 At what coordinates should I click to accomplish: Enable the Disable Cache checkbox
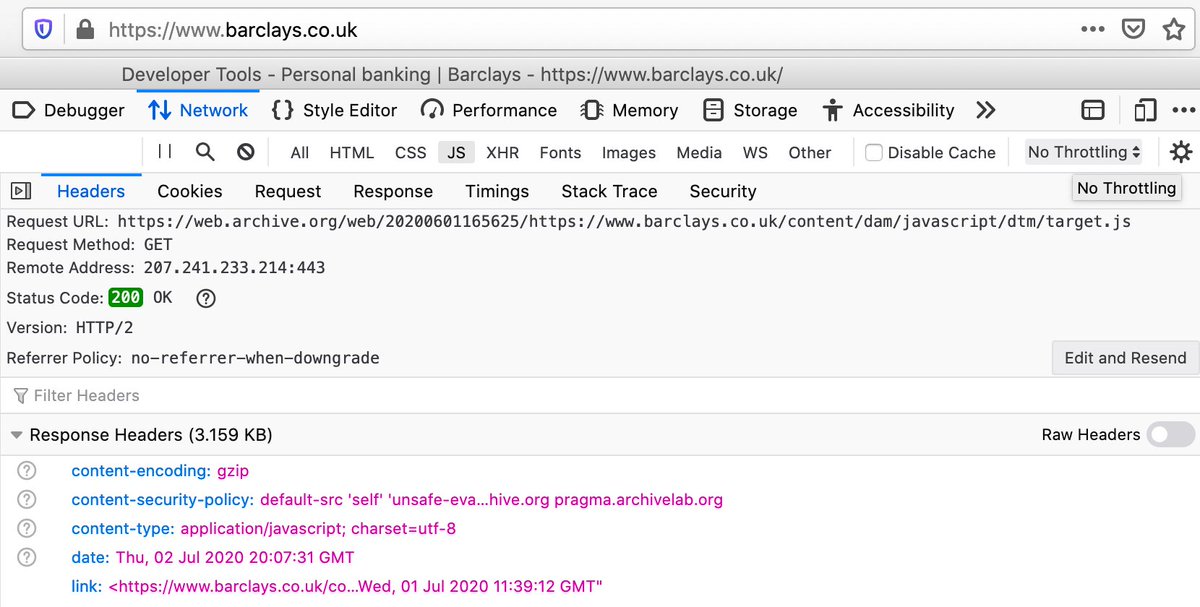pyautogui.click(x=874, y=153)
